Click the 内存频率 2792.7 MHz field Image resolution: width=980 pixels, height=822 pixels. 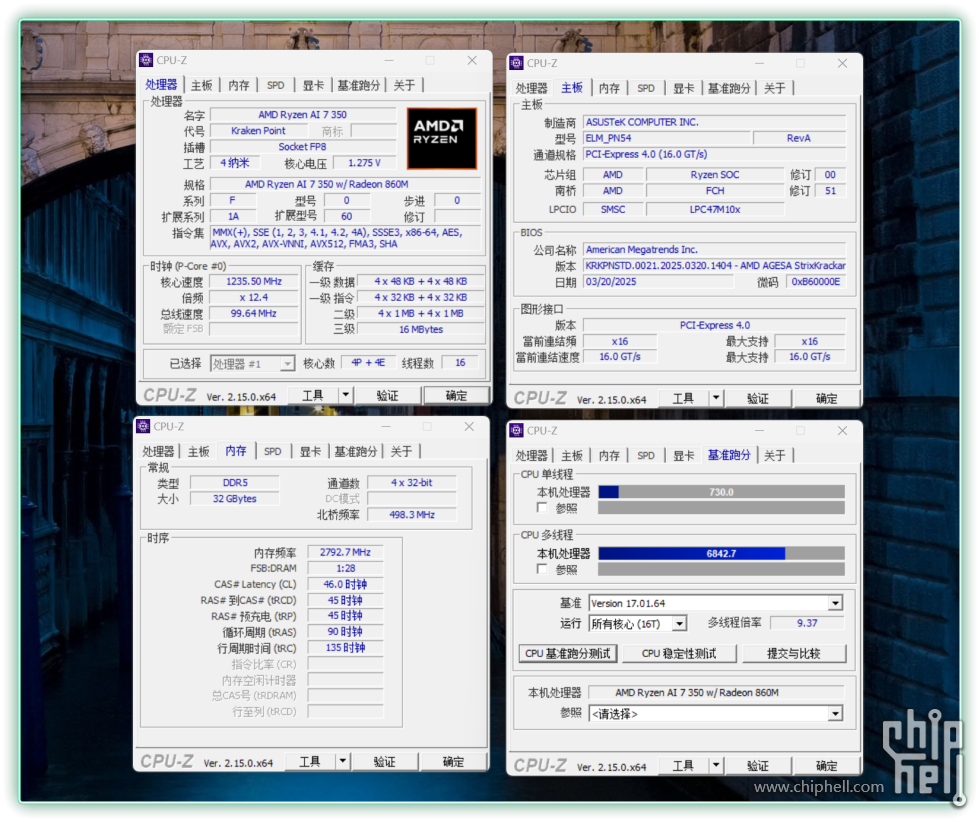click(x=345, y=552)
